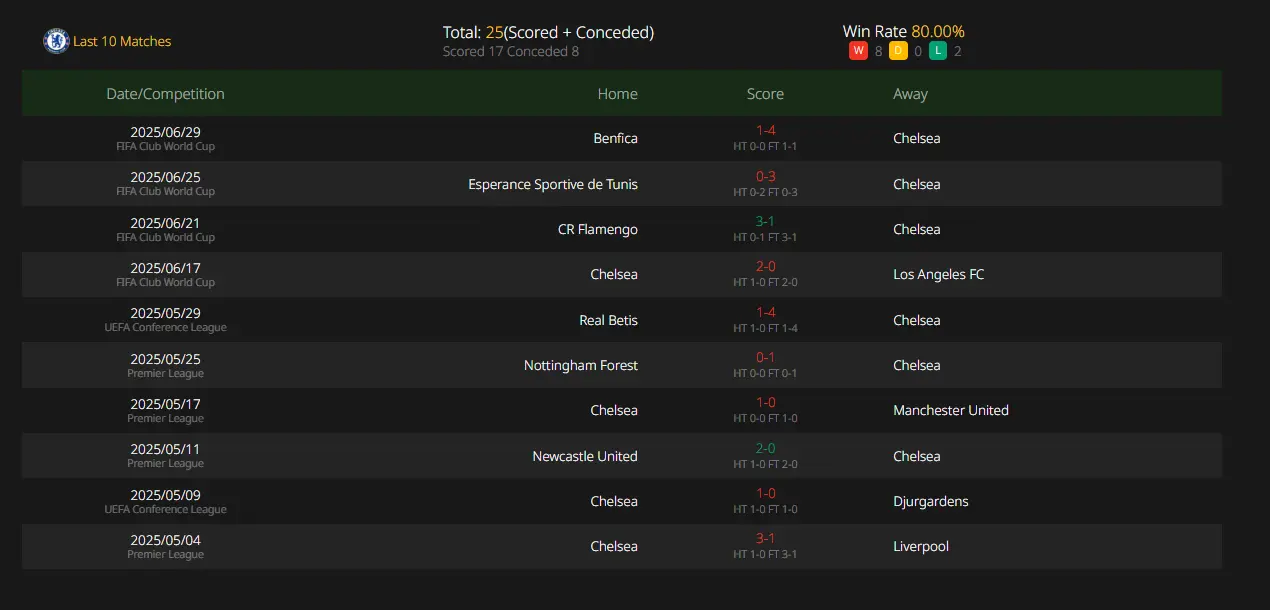Click the green L losses badge
The width and height of the screenshot is (1270, 610).
(x=938, y=51)
